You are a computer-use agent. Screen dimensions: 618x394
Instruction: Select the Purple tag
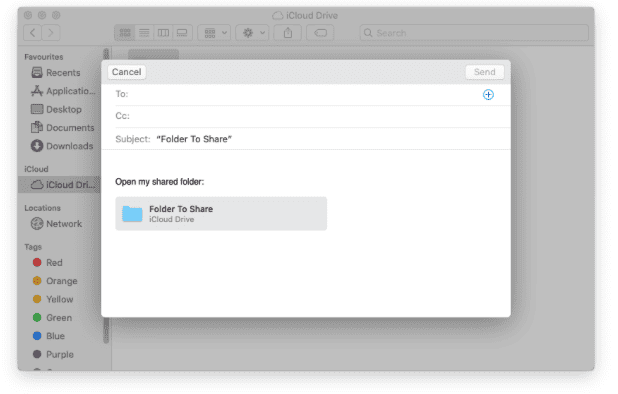[x=53, y=354]
